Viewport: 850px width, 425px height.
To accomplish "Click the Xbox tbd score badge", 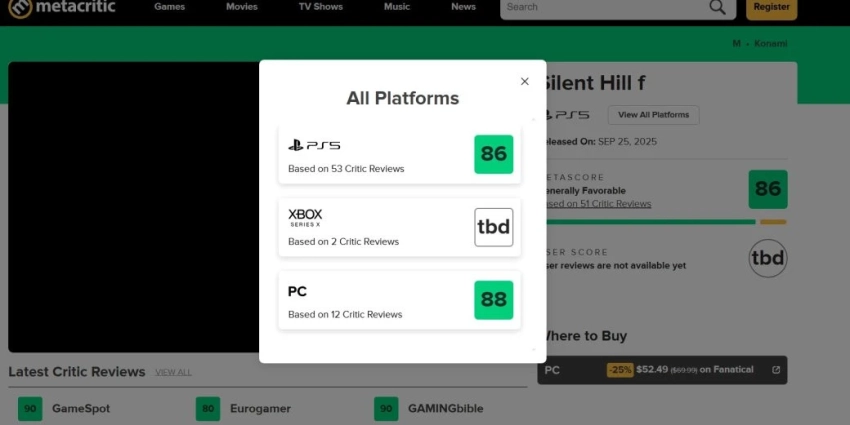I will pos(493,227).
